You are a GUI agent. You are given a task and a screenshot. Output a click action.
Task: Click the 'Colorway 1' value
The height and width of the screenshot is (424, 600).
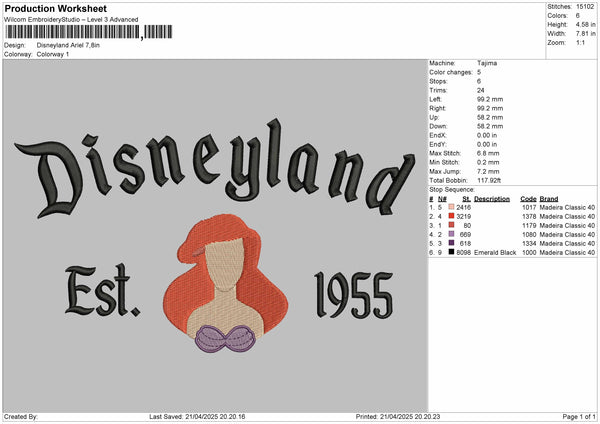coord(53,54)
